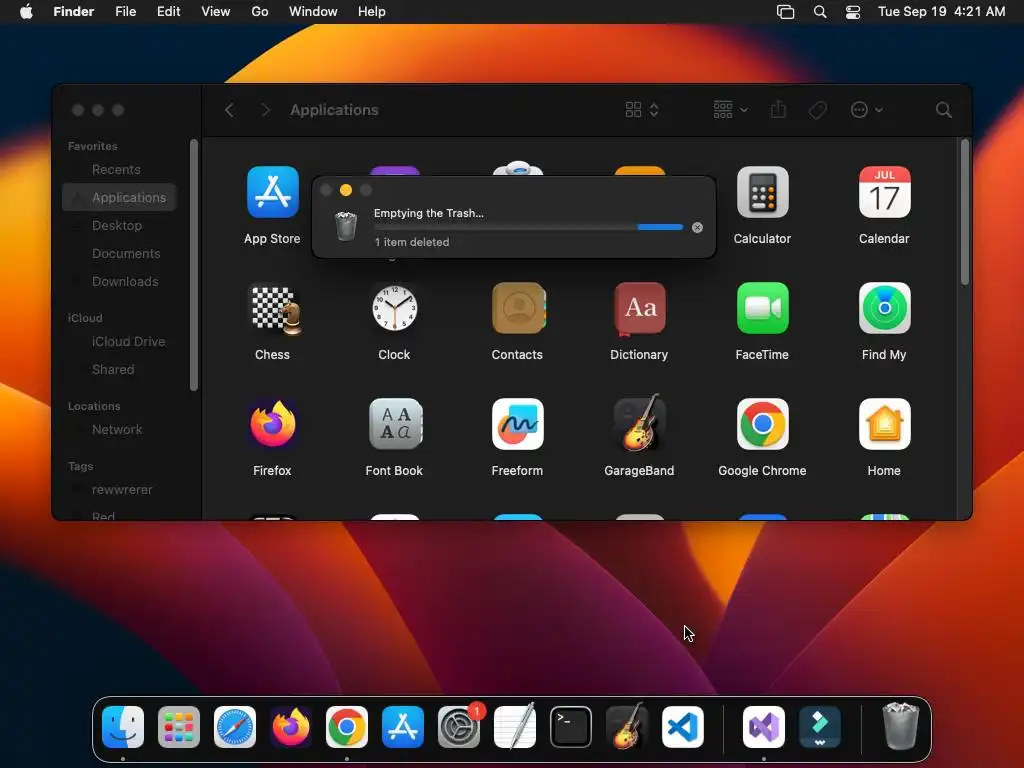This screenshot has width=1024, height=768.
Task: Select the Find My app icon
Action: [x=884, y=308]
